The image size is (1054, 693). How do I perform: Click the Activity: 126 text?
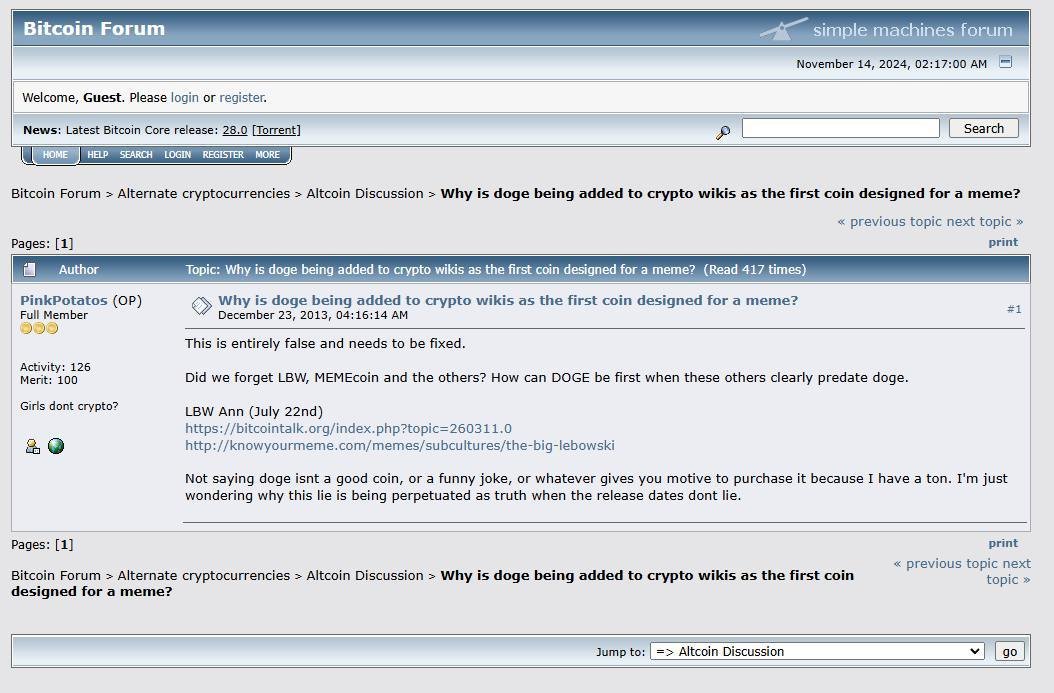pyautogui.click(x=55, y=367)
